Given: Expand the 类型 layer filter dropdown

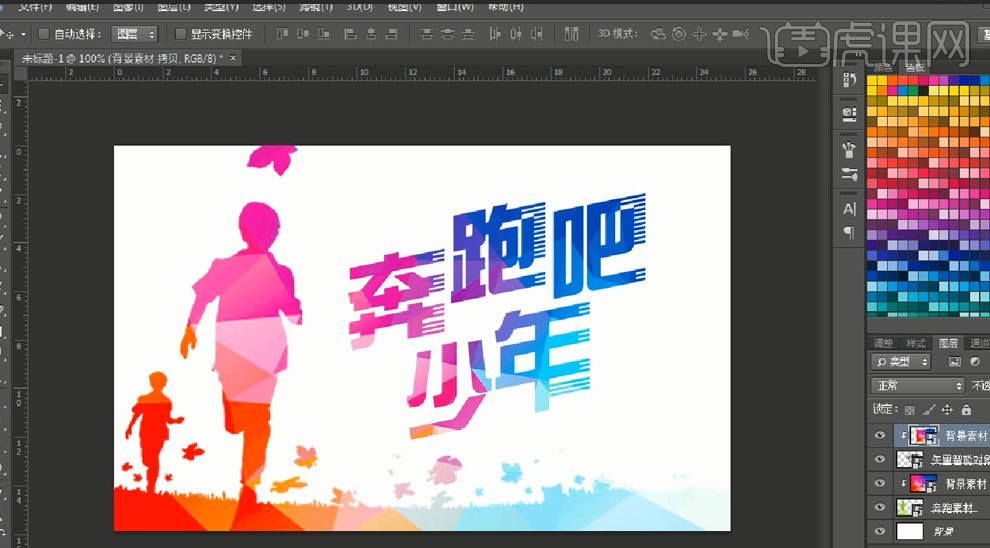Looking at the screenshot, I should [900, 361].
